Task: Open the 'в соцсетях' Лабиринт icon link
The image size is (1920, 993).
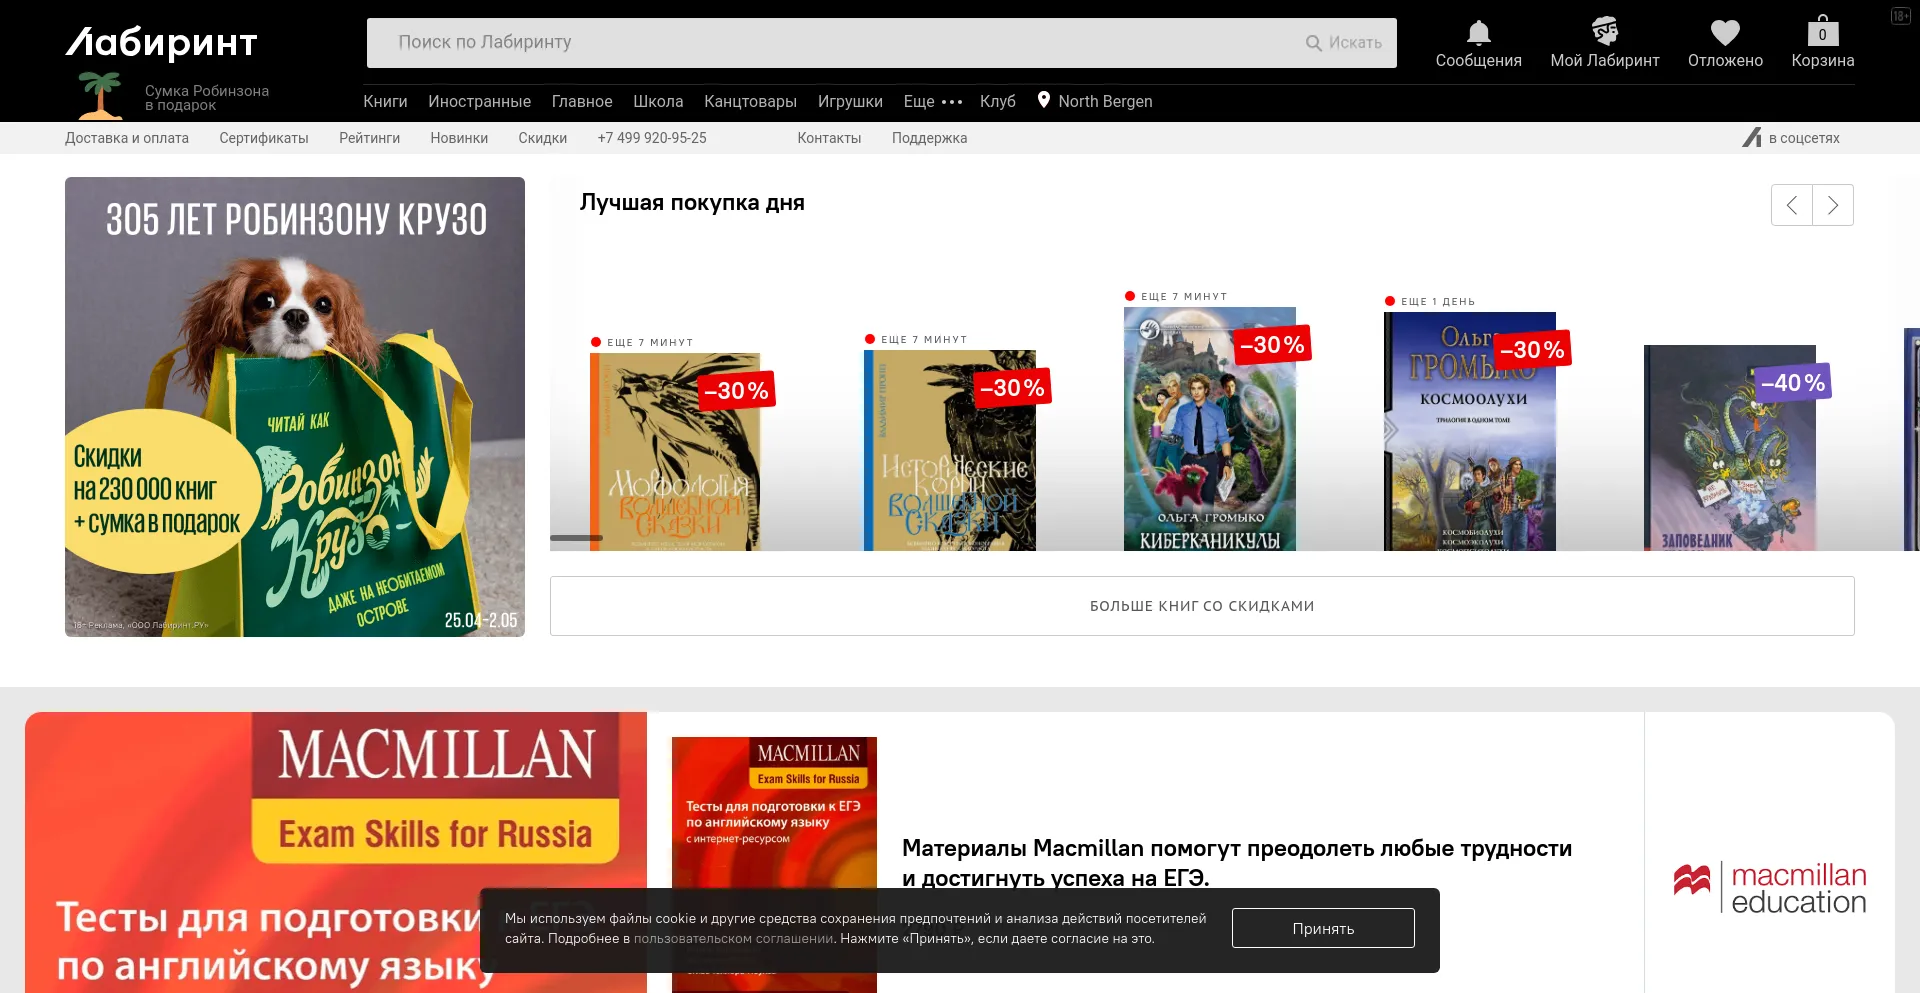Action: (1751, 138)
